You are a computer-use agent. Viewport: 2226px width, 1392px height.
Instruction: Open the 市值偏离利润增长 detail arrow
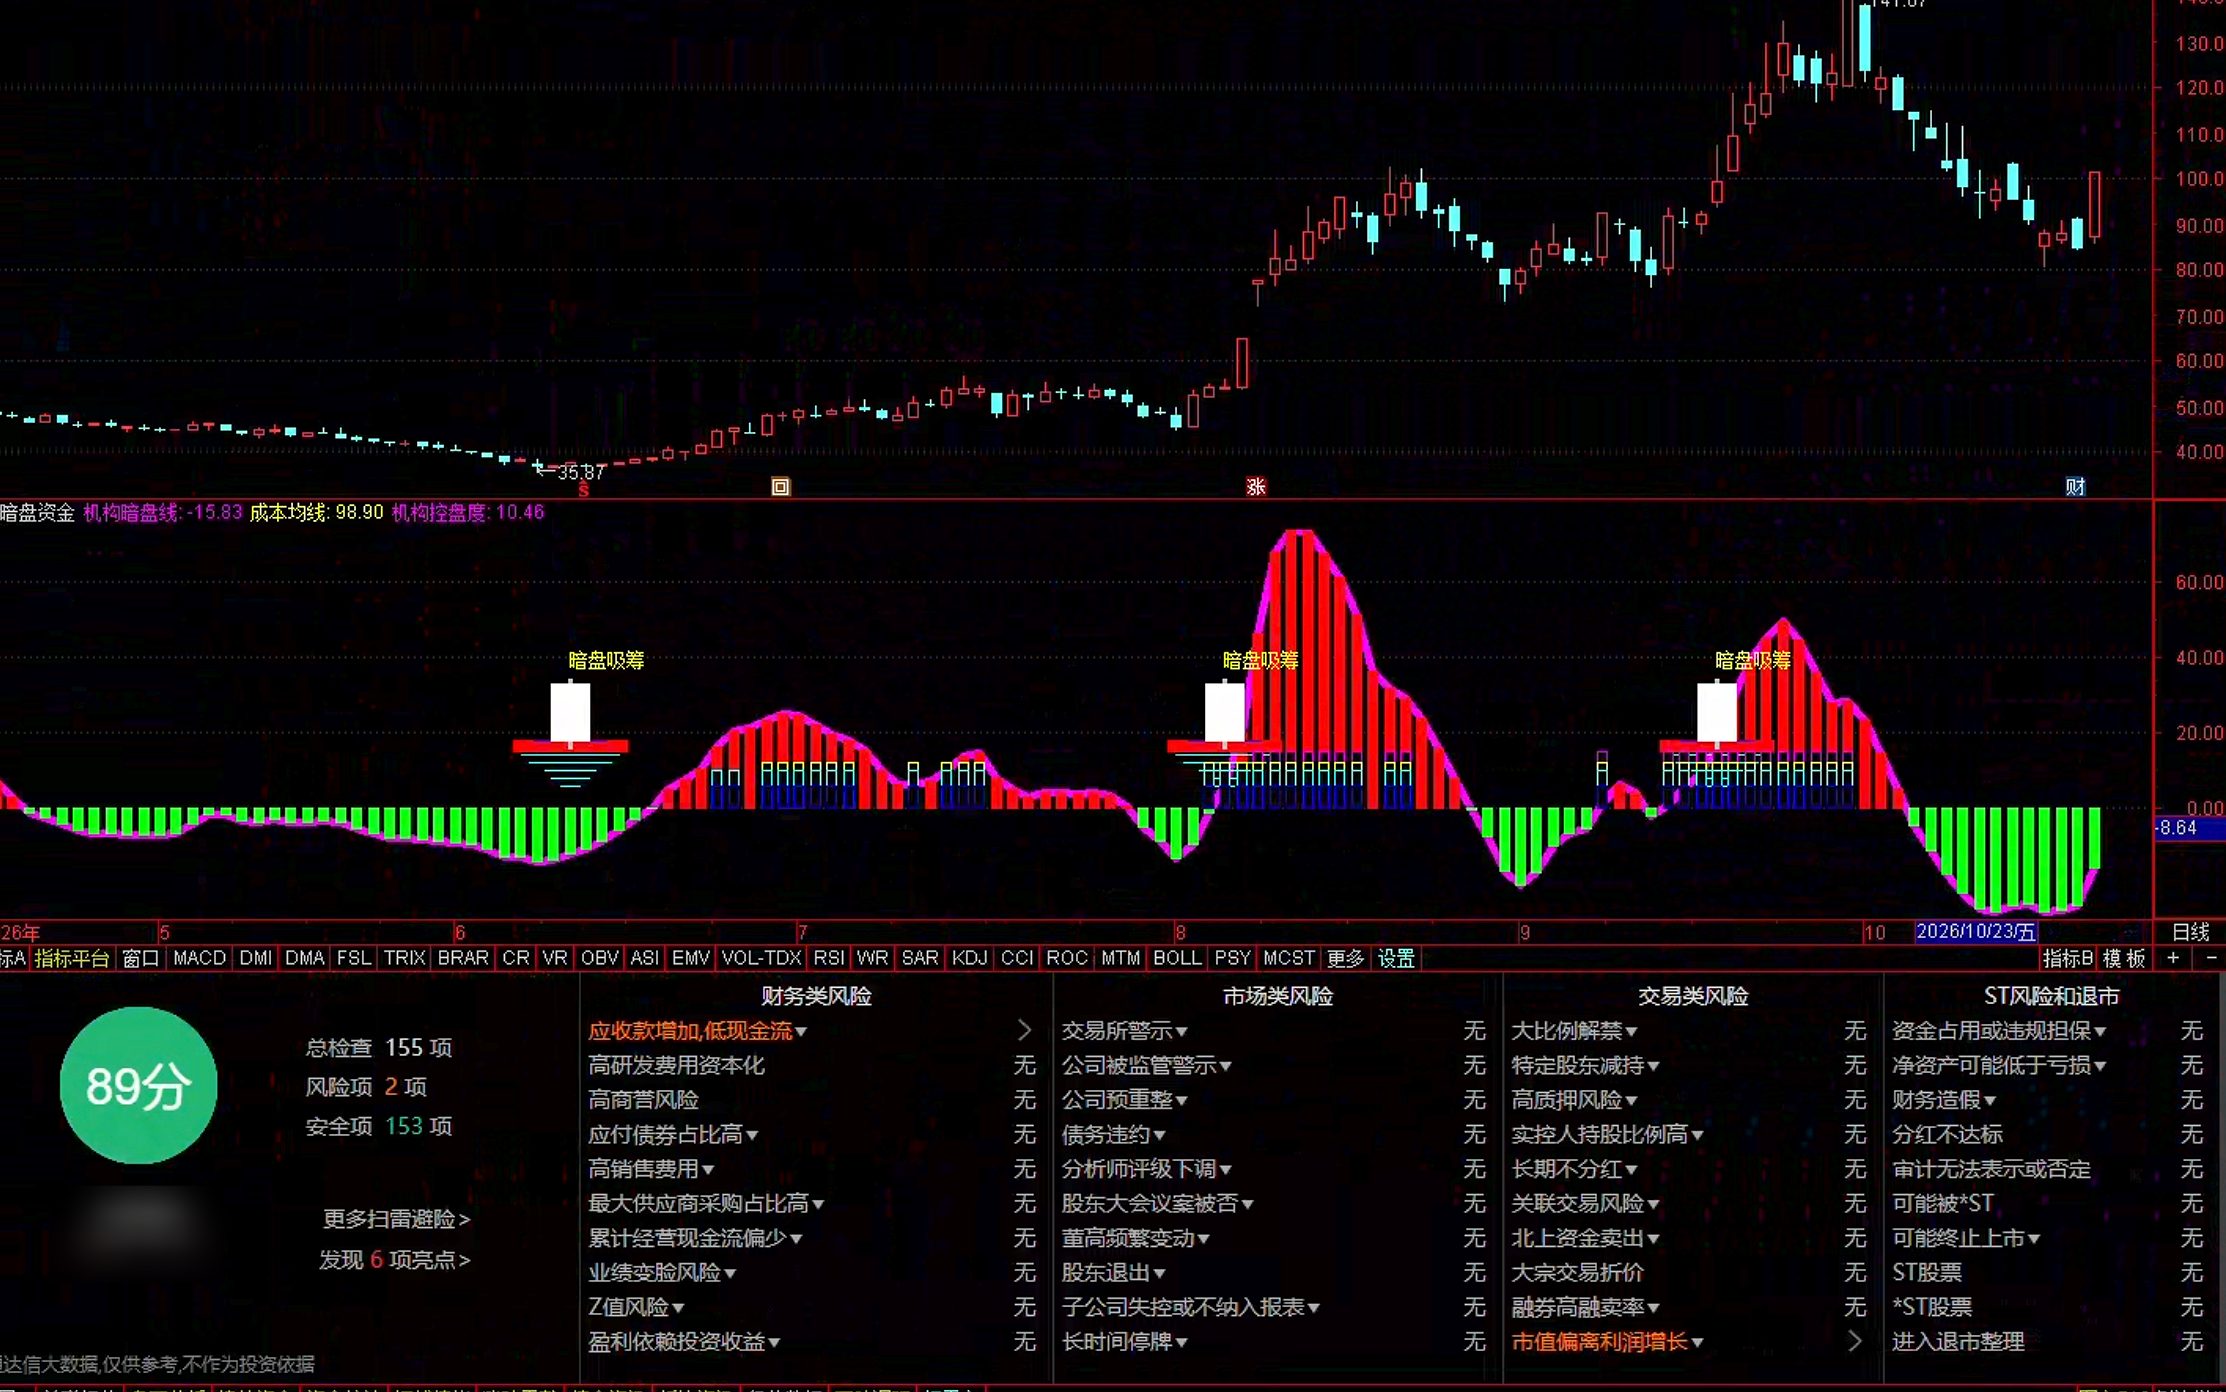pyautogui.click(x=1855, y=1341)
